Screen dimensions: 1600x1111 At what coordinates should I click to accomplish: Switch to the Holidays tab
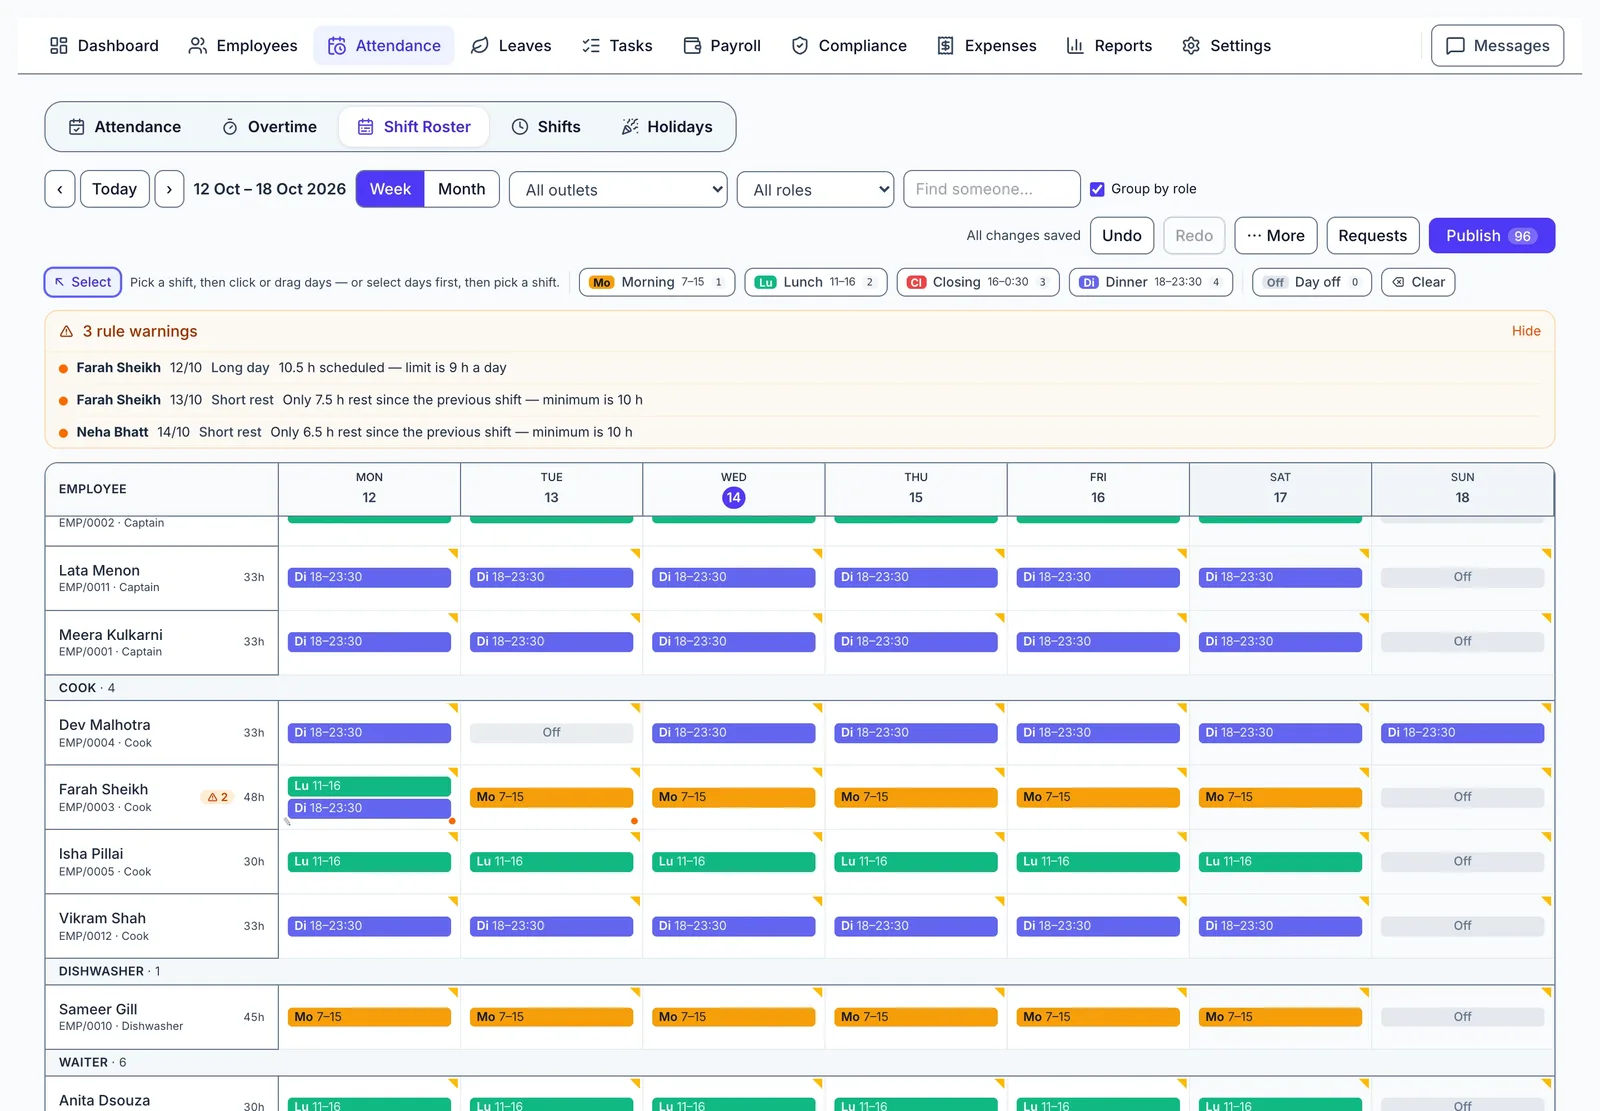(667, 127)
